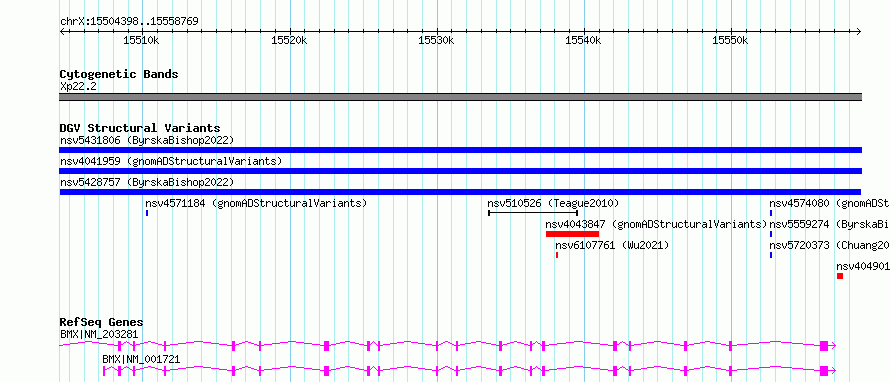Viewport: 890px width, 382px height.
Task: Click the 15530k ruler tick label
Action: [436, 40]
